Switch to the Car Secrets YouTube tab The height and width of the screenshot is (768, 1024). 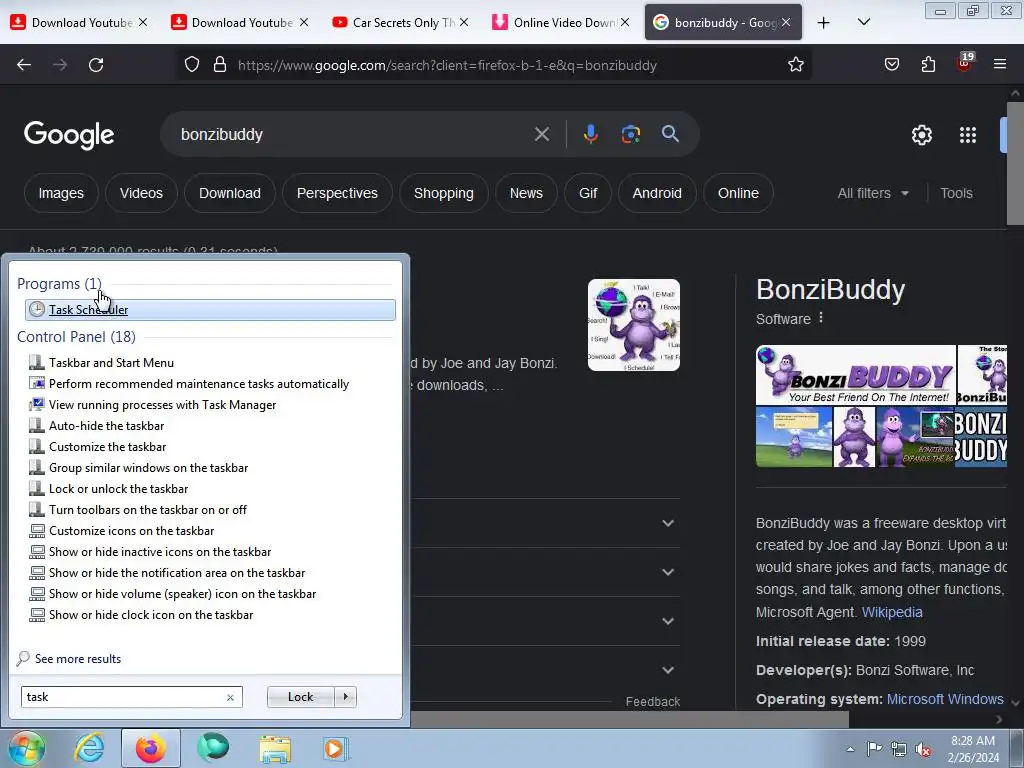(400, 22)
